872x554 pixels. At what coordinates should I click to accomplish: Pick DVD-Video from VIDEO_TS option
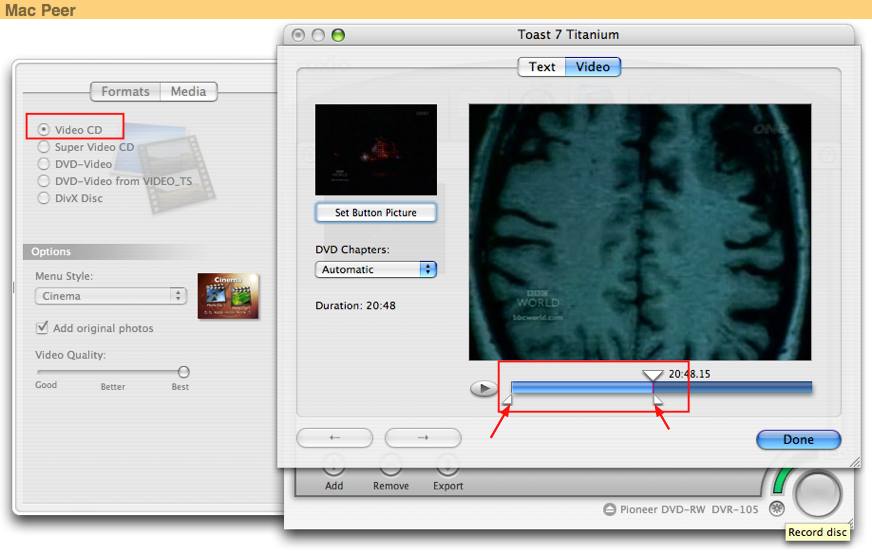tap(44, 181)
